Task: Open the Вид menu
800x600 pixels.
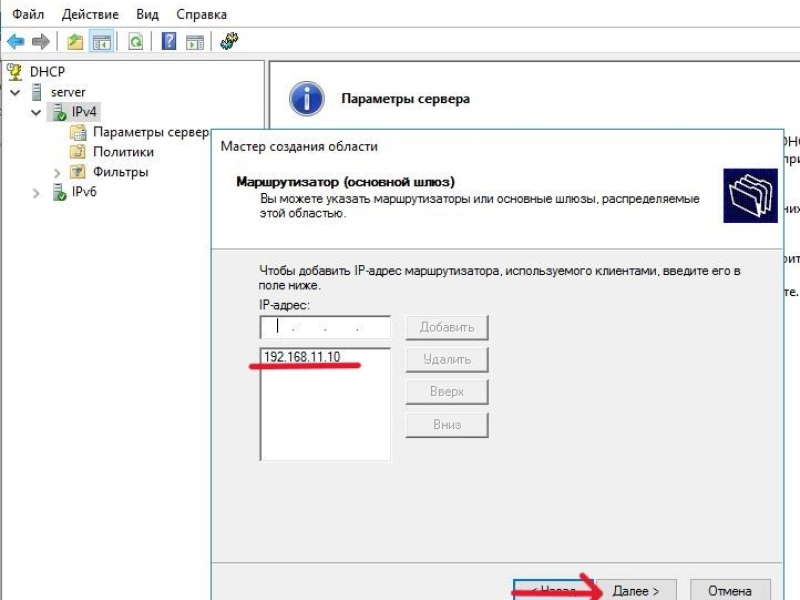Action: tap(147, 14)
